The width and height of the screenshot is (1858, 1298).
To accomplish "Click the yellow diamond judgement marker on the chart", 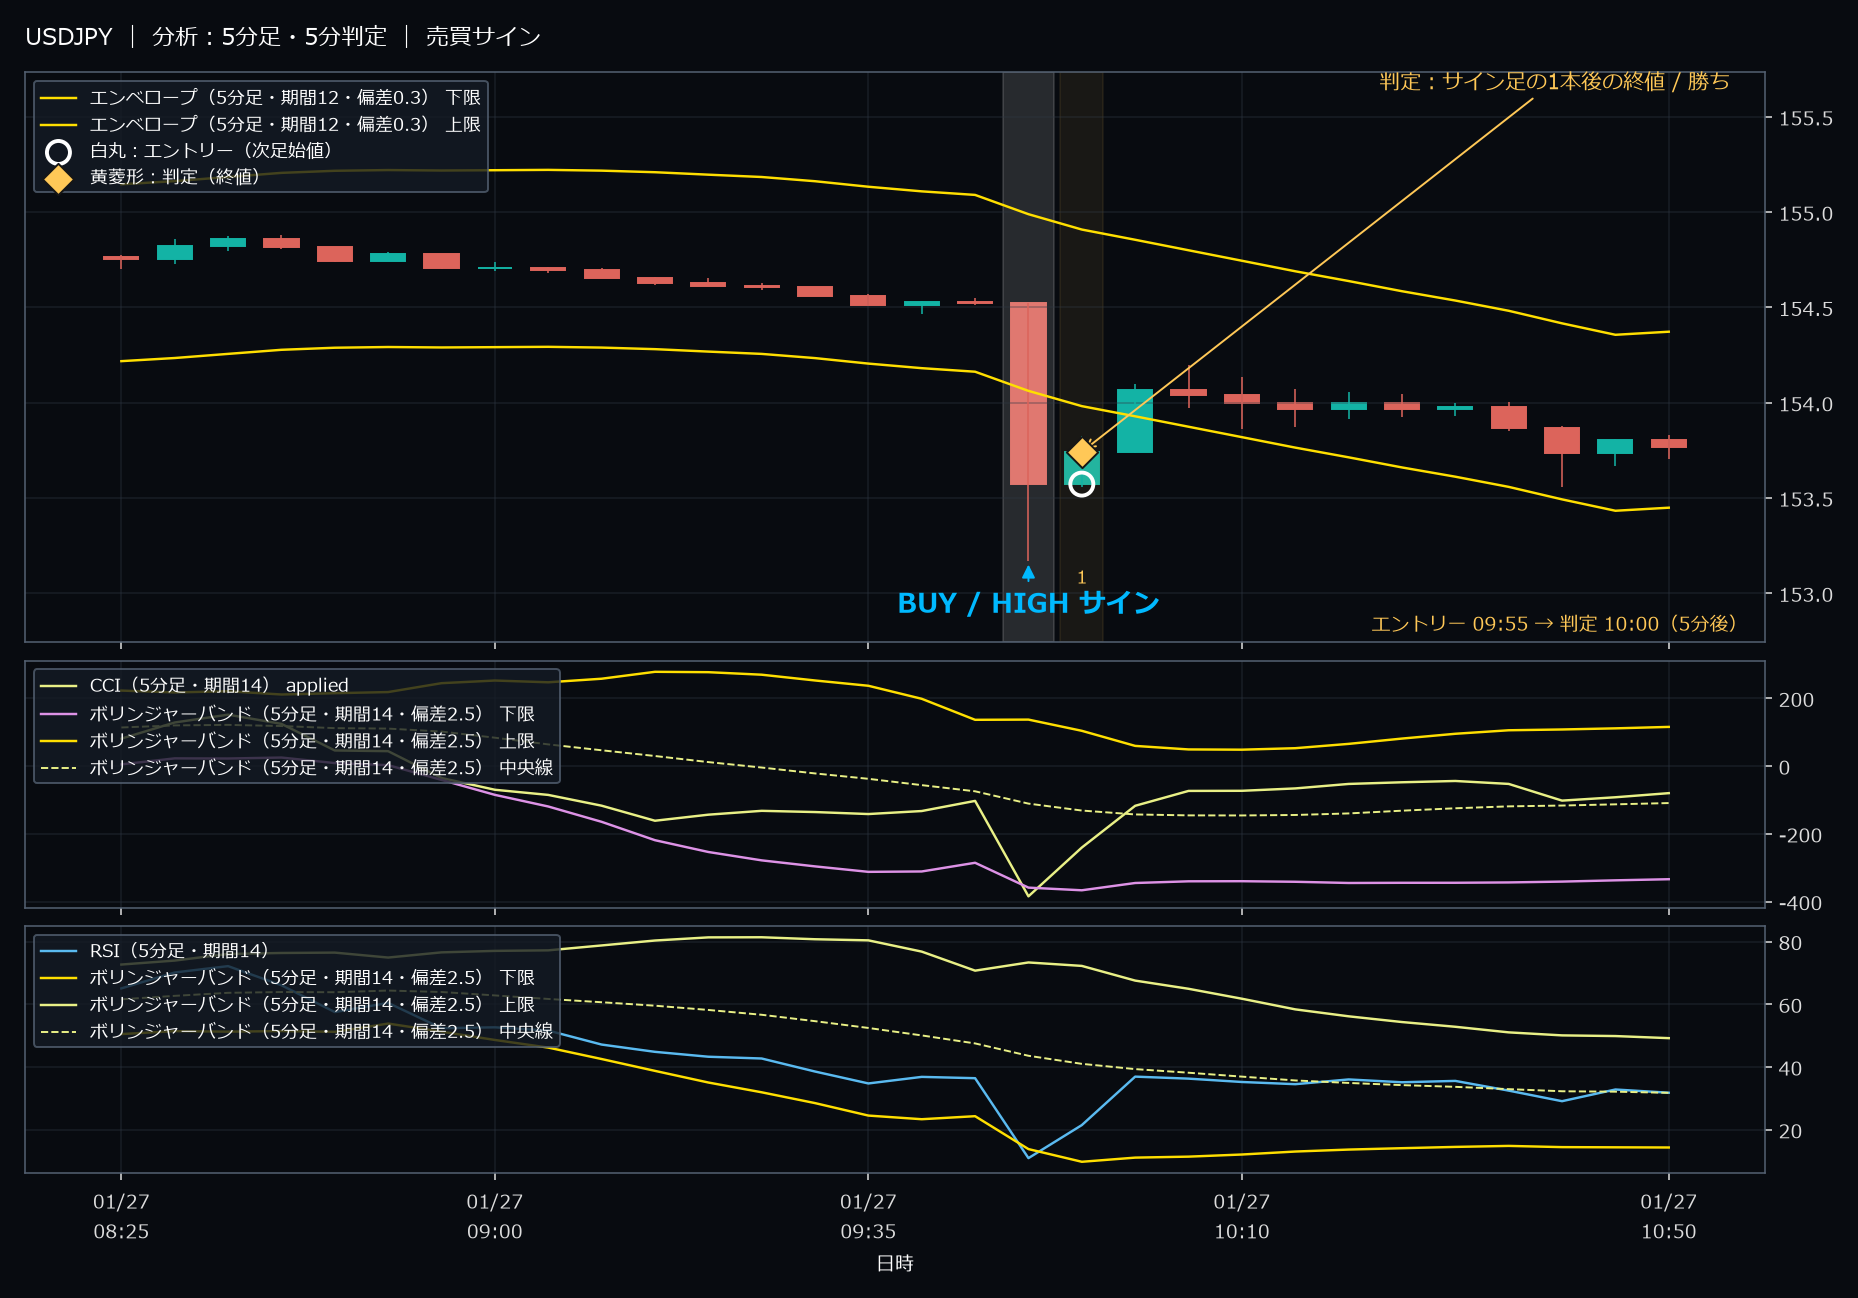I will 1082,453.
